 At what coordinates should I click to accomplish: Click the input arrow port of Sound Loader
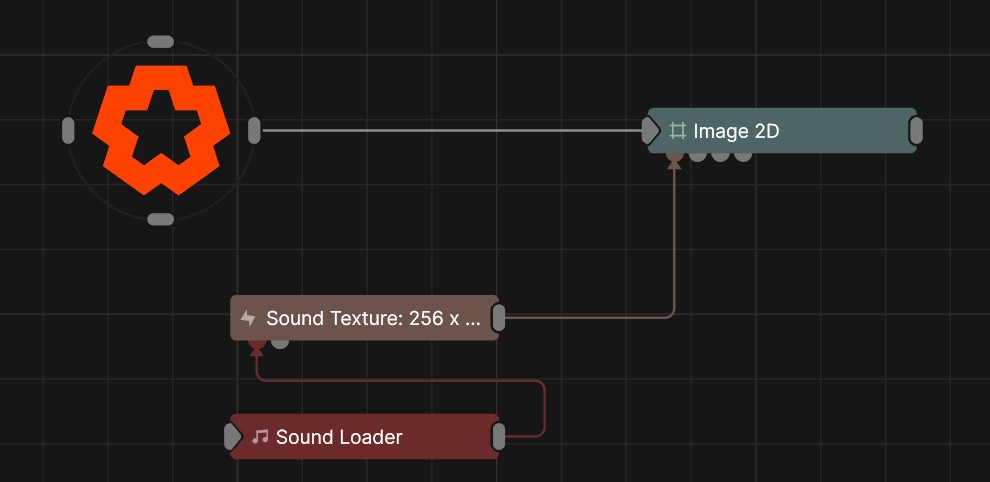click(x=232, y=437)
